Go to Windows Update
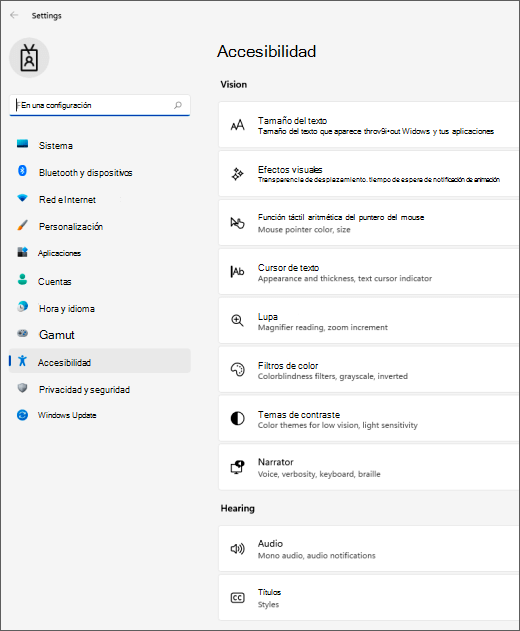The width and height of the screenshot is (520, 631). (100, 415)
